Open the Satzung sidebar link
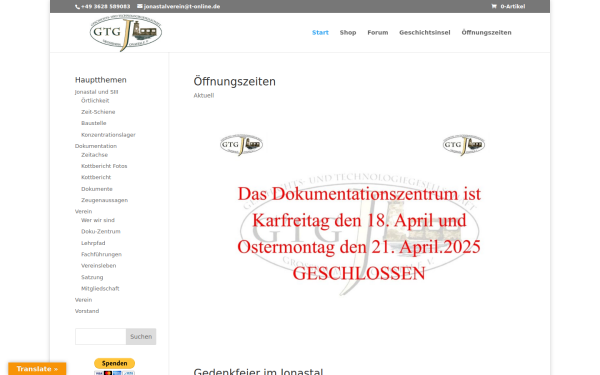 [x=92, y=277]
